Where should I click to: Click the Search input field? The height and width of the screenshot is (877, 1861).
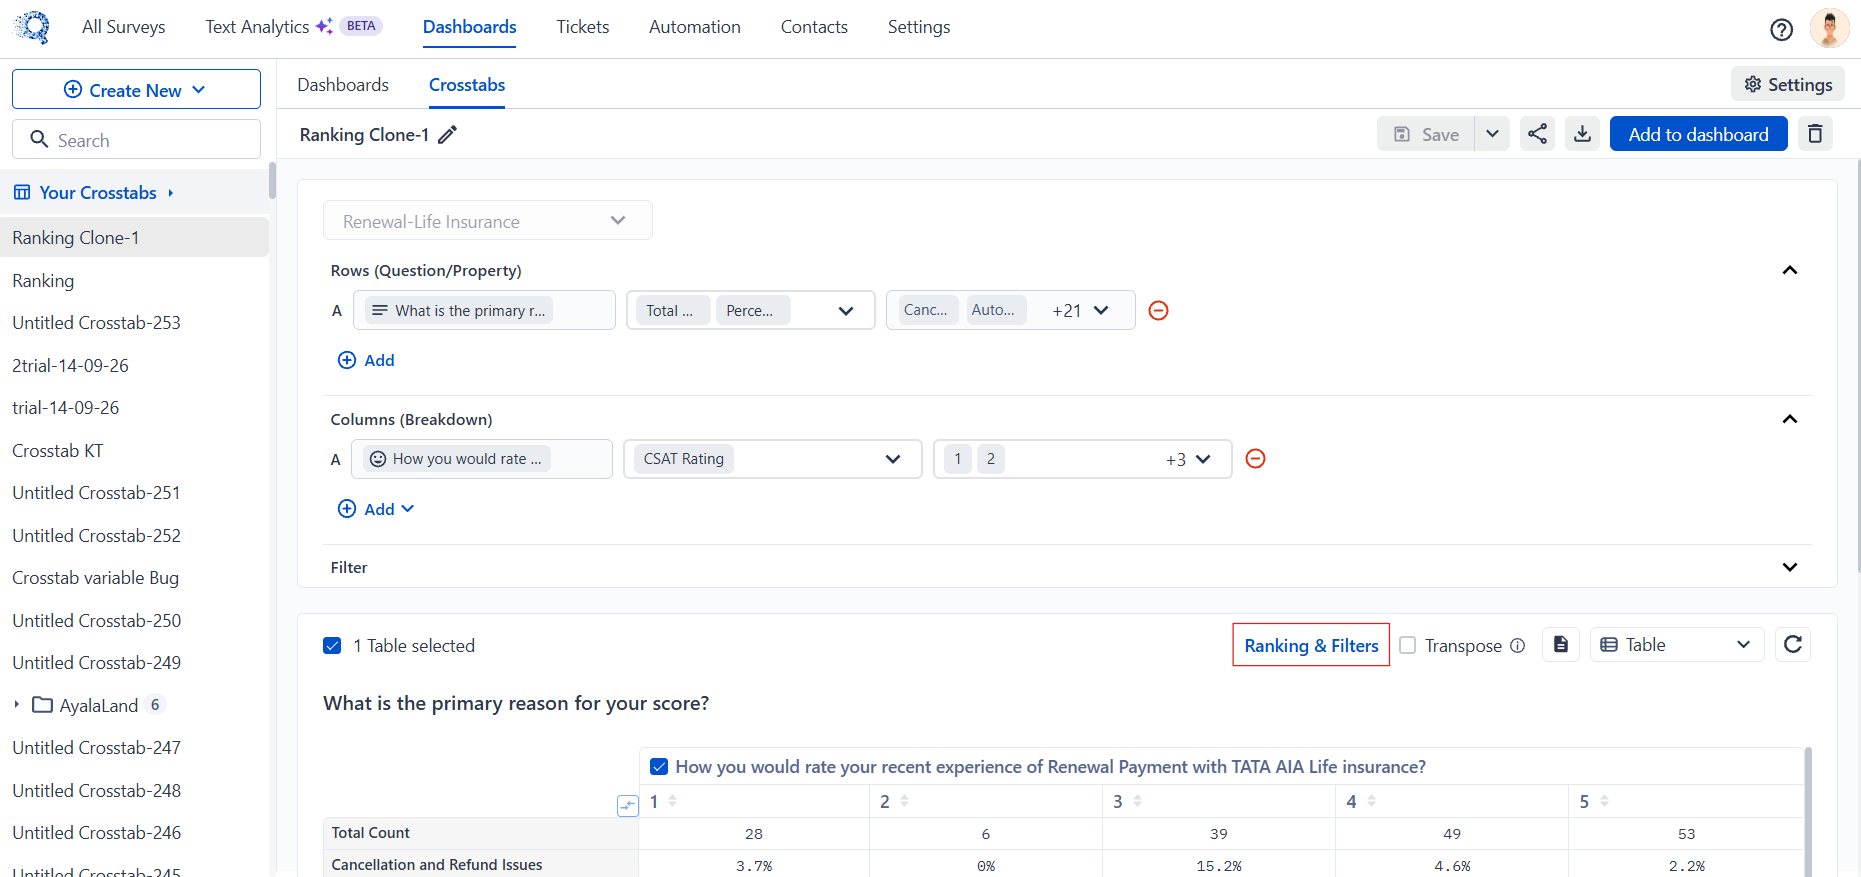coord(136,140)
